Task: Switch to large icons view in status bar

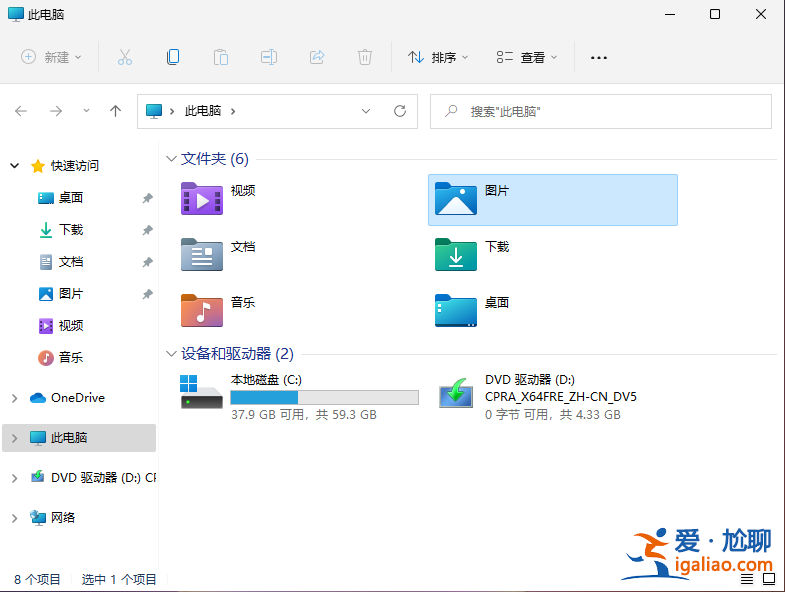Action: 769,579
